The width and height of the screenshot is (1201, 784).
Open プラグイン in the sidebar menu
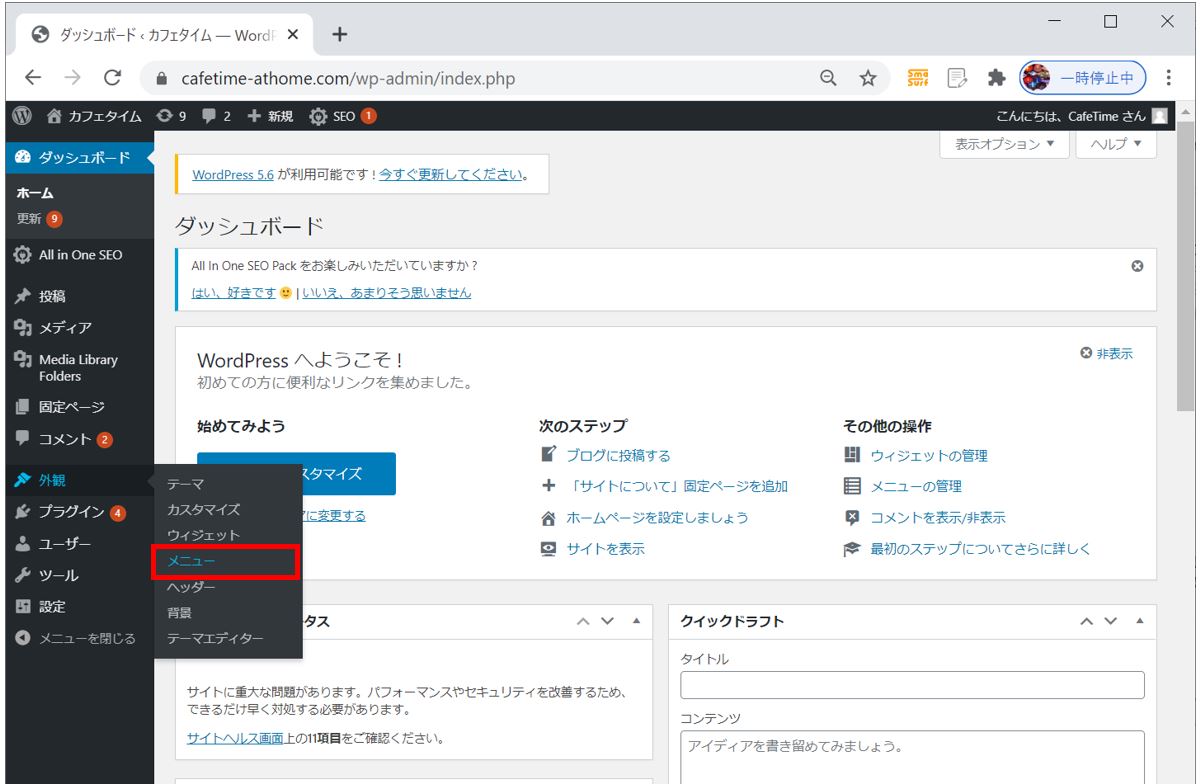tap(72, 512)
